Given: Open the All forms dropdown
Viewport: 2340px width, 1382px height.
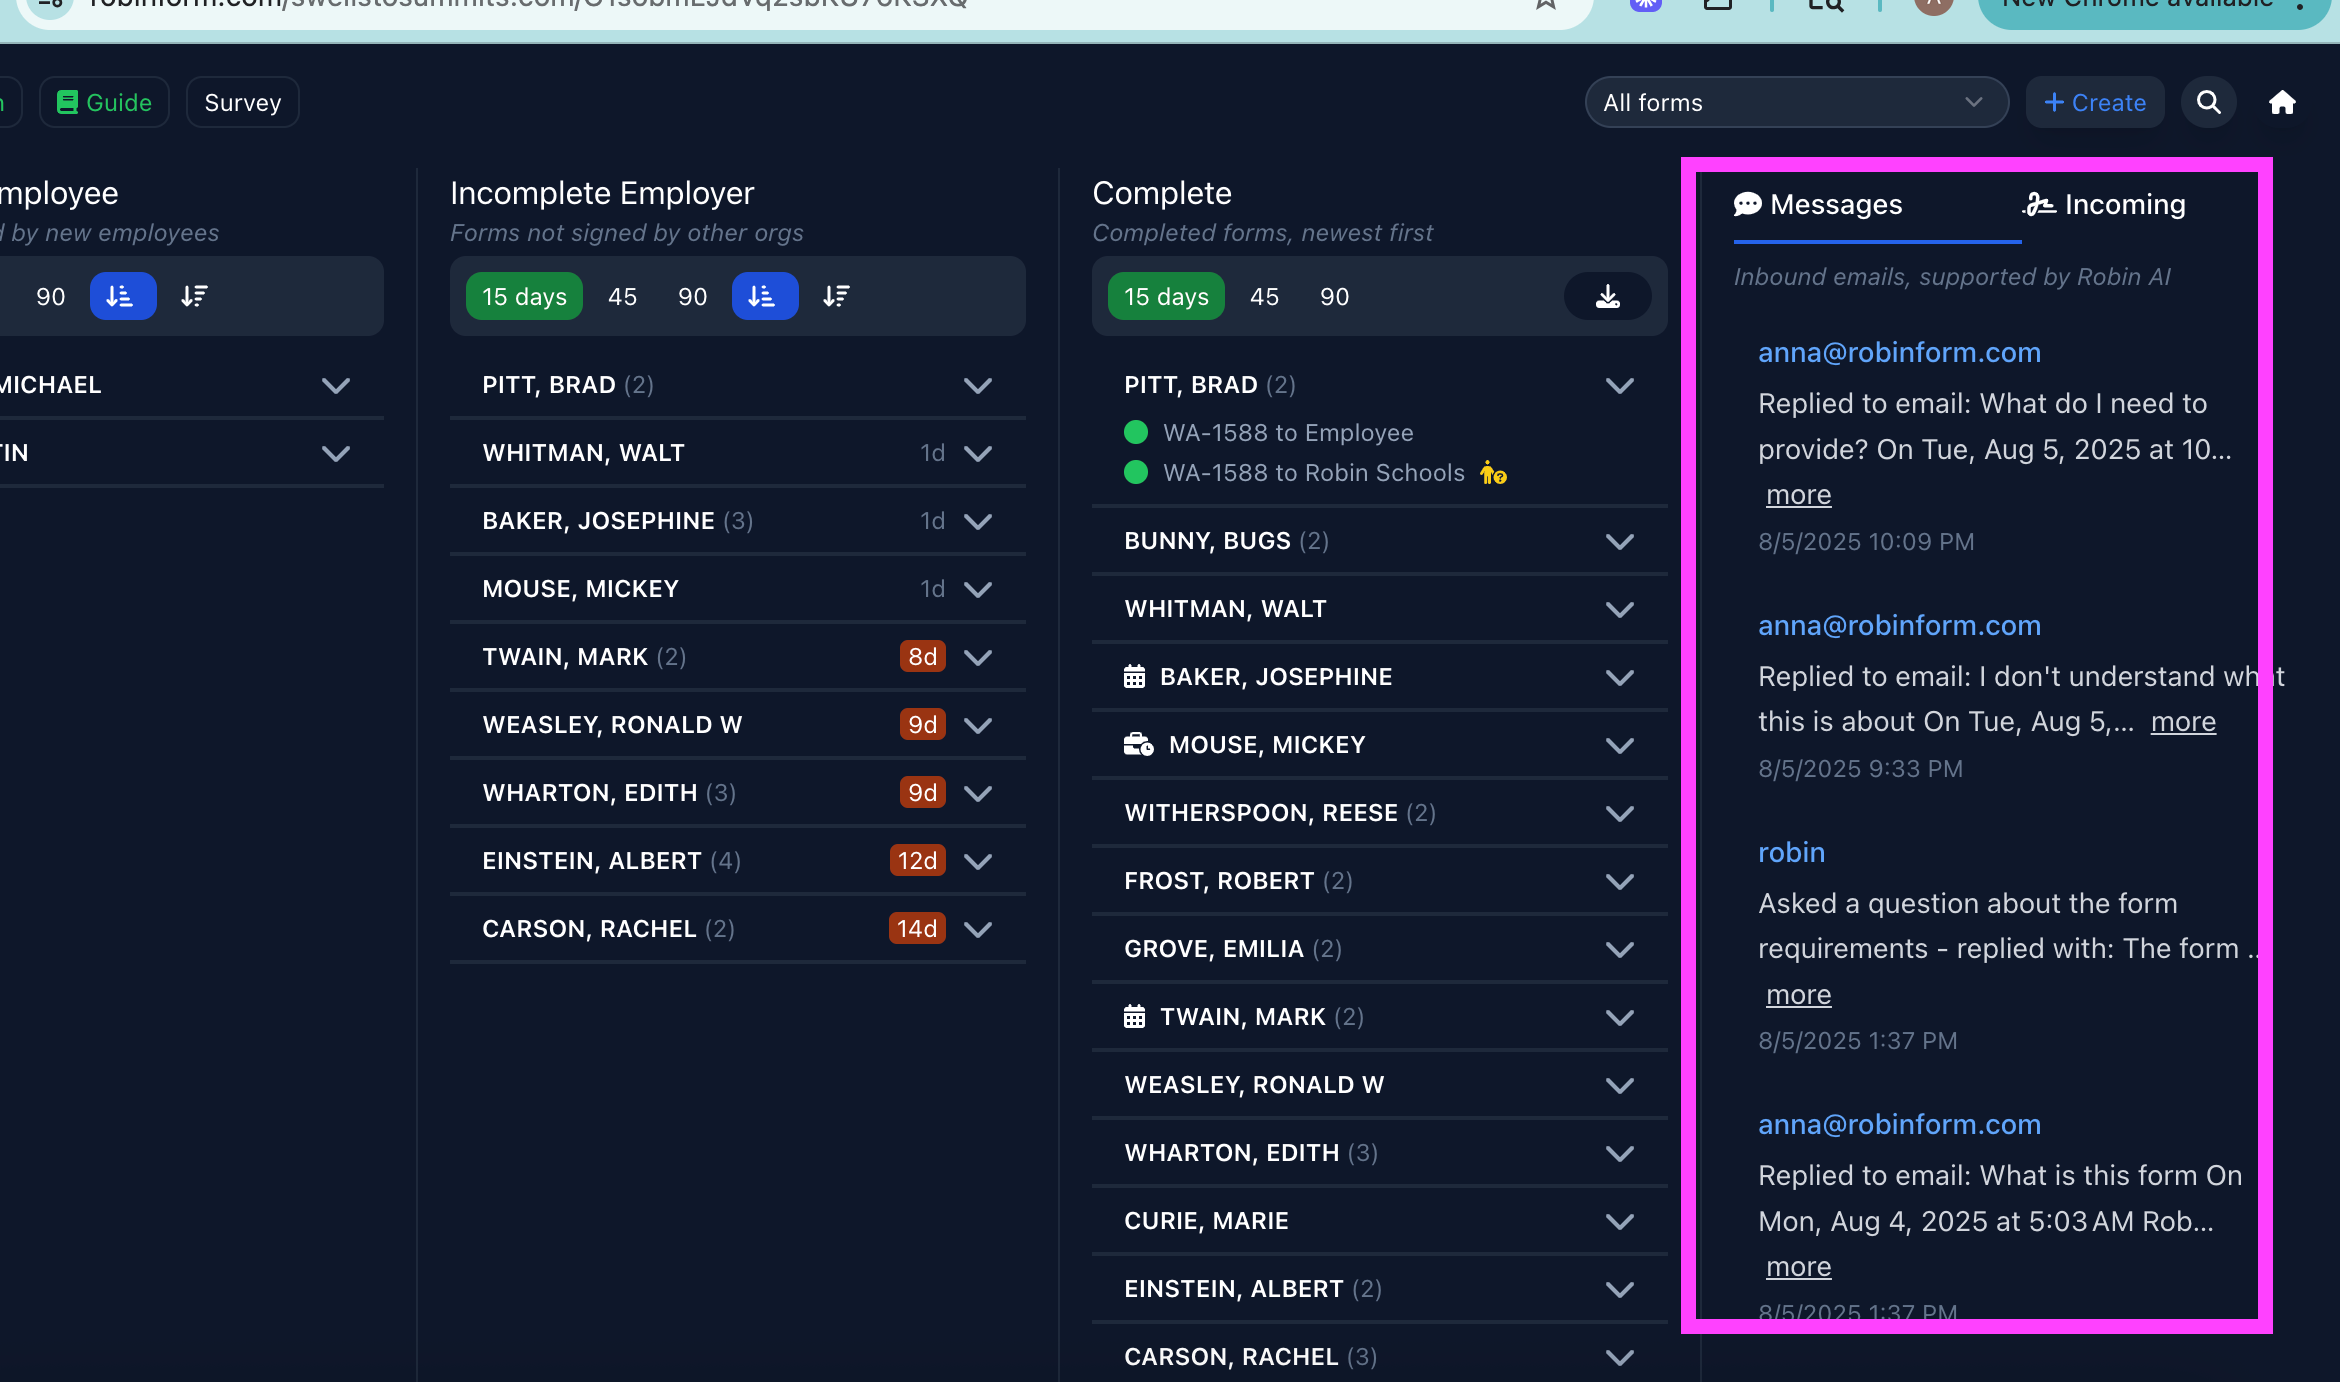Looking at the screenshot, I should click(x=1796, y=102).
